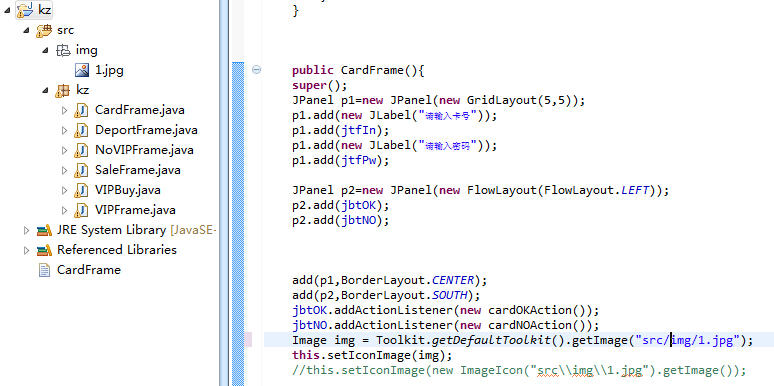Viewport: 774px width, 386px height.
Task: Click the CardFrame text file icon
Action: click(x=44, y=270)
